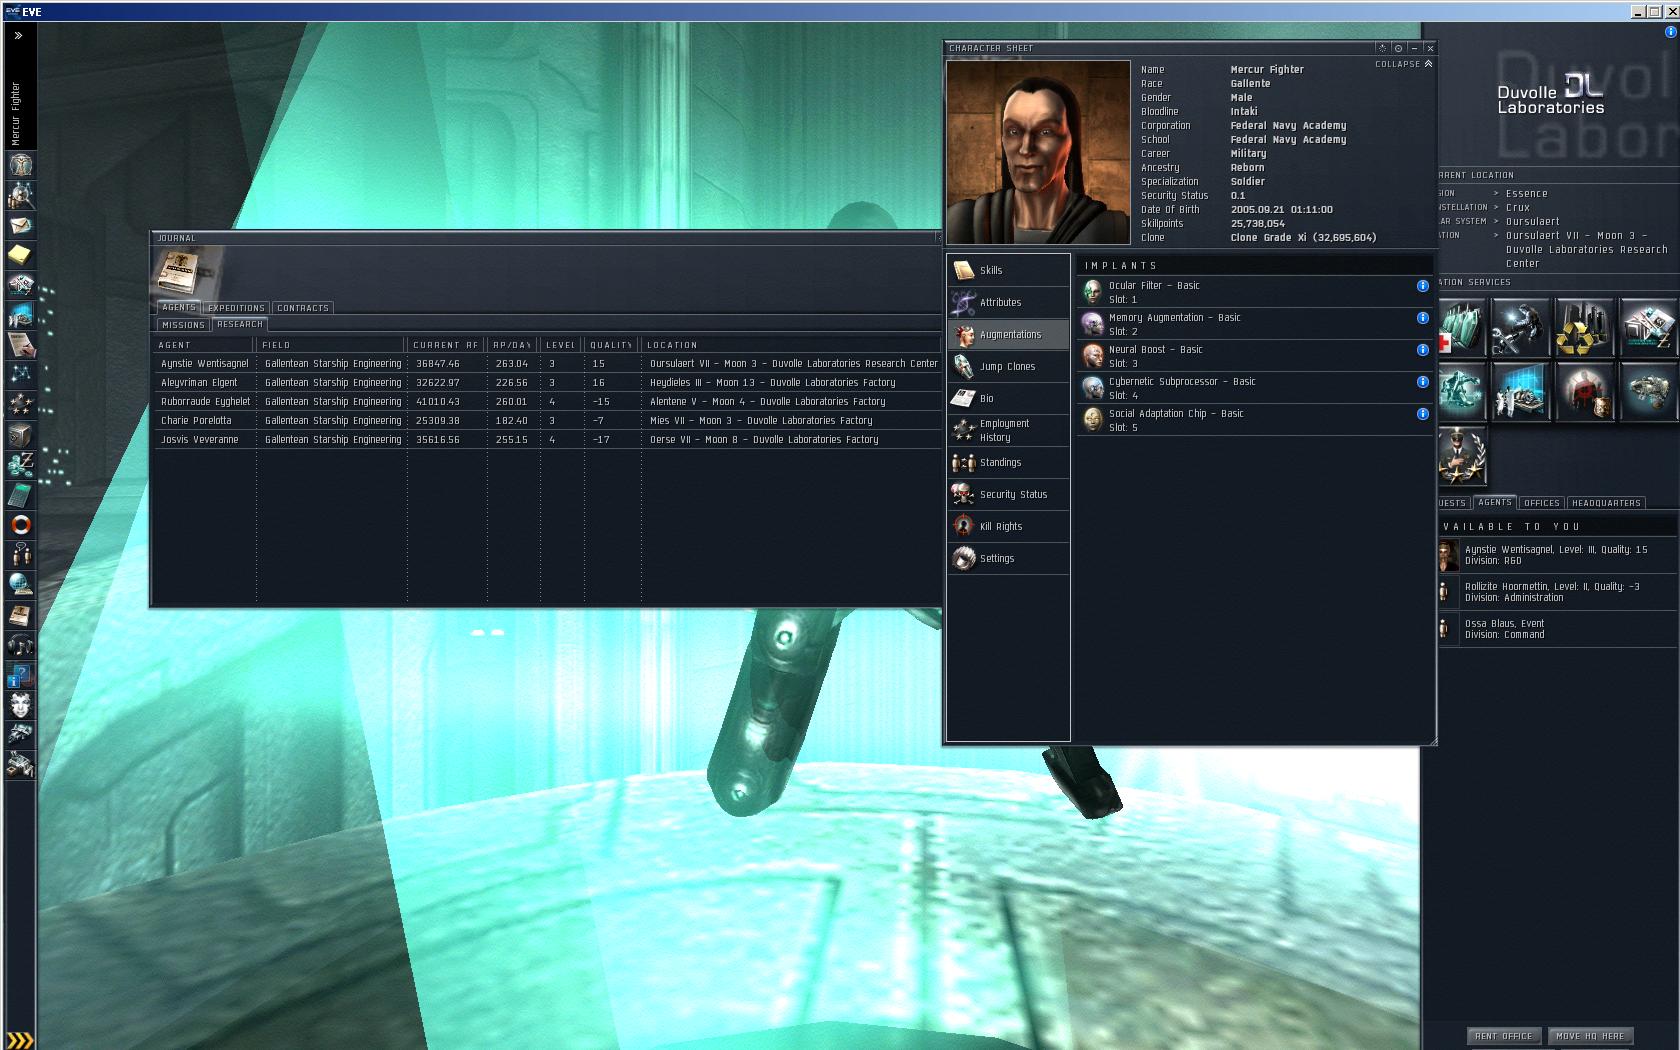Screen dimensions: 1680x1050
Task: Open the Militia Office officer icon
Action: 1462,455
